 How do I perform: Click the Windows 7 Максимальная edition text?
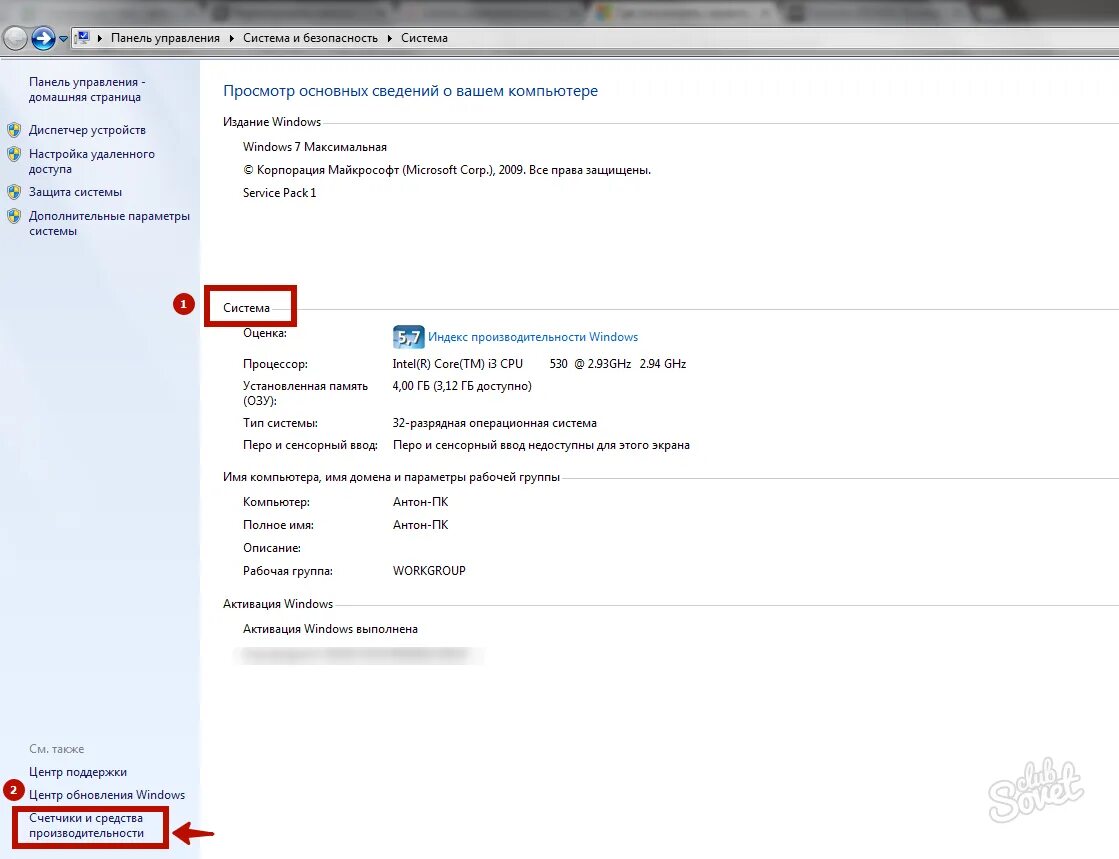pos(315,147)
